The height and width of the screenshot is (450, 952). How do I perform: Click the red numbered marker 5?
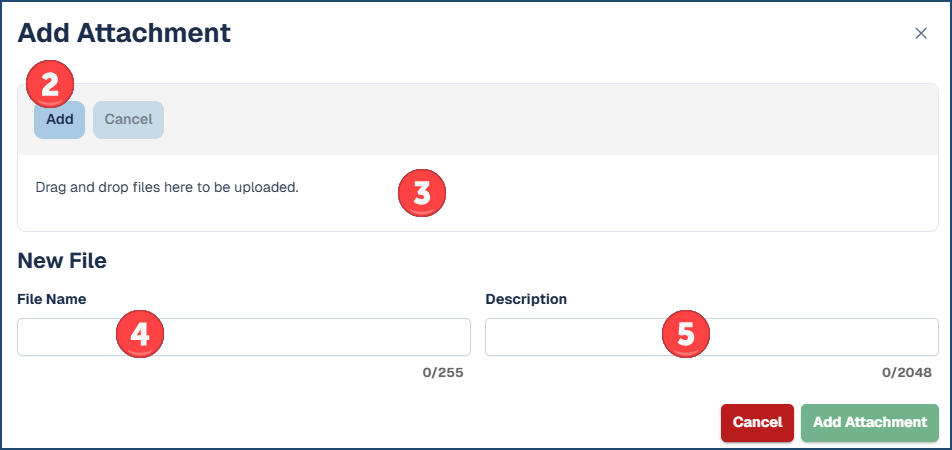click(685, 334)
